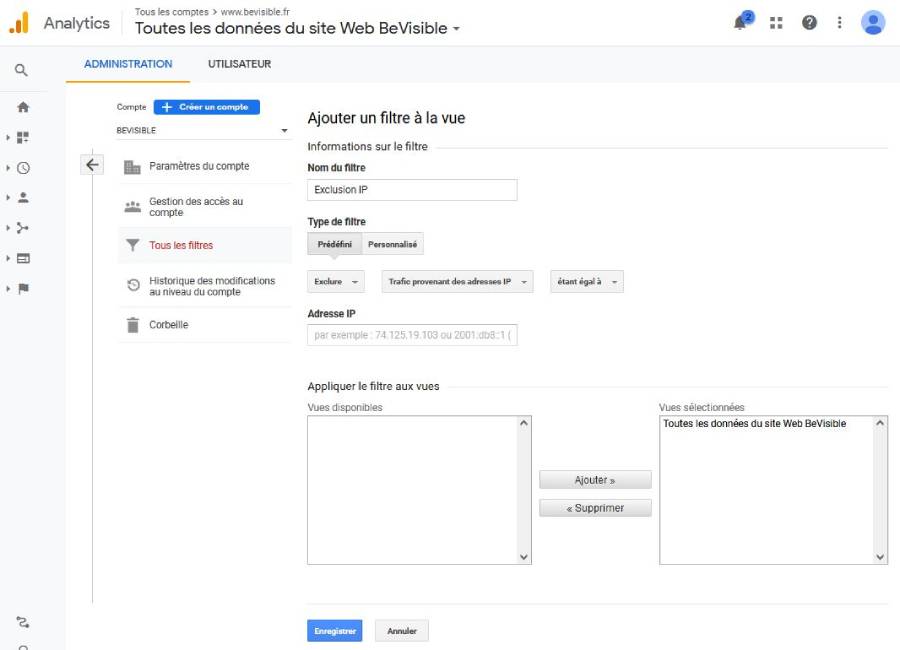Click the Enregistrer button
Screen dimensions: 900x650
click(x=334, y=631)
